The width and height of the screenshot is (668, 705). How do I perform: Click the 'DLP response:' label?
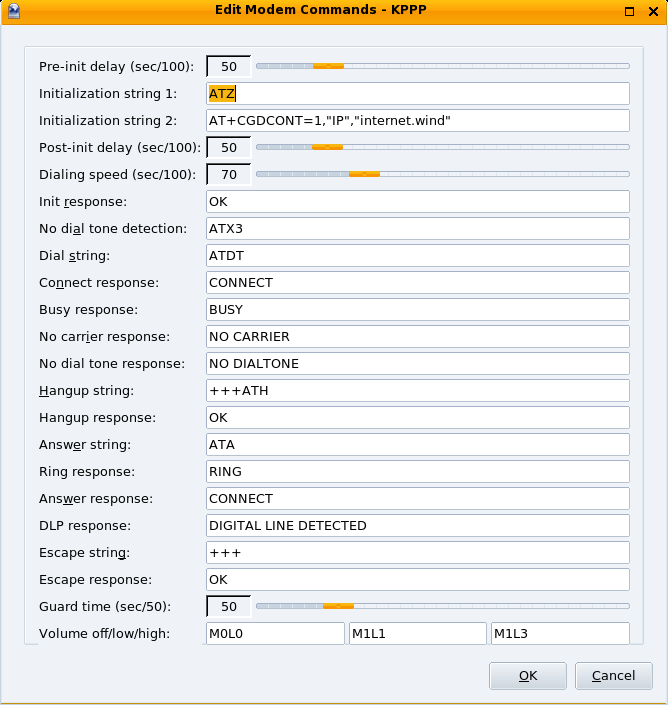click(x=85, y=526)
